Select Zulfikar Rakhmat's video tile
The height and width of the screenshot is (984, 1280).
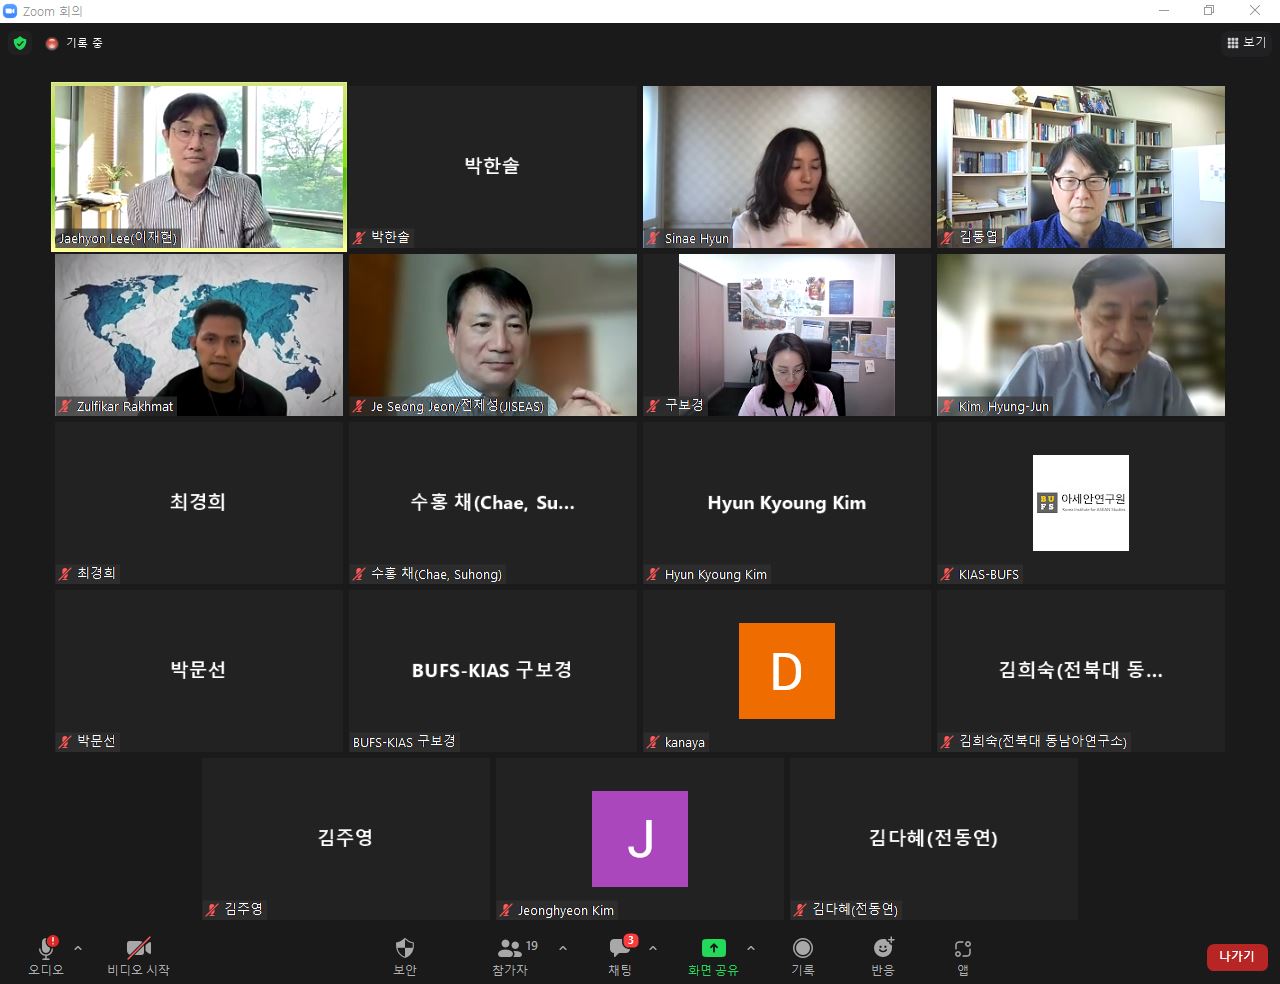pos(199,334)
